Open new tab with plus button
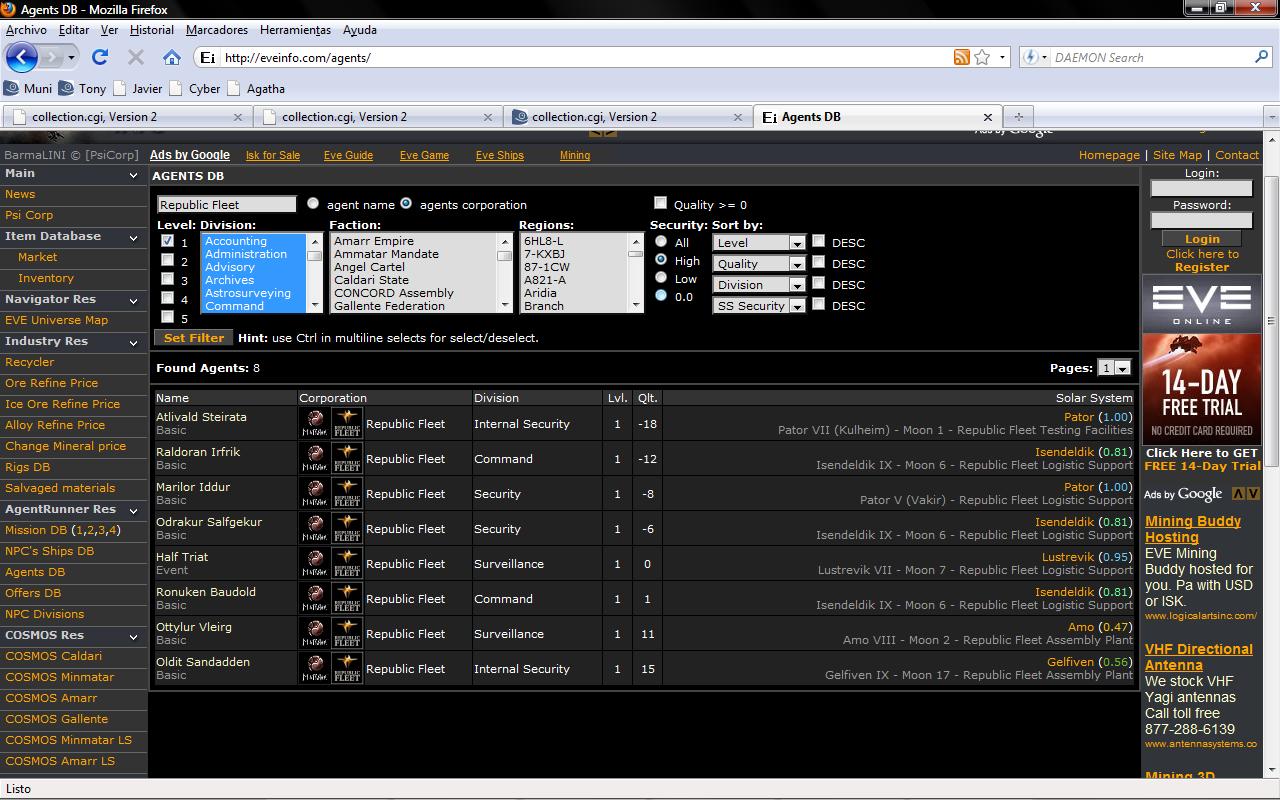This screenshot has height=800, width=1280. tap(1018, 117)
